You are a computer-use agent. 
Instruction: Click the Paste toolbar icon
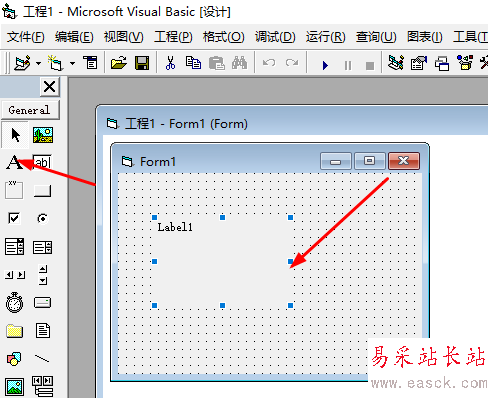(x=217, y=63)
